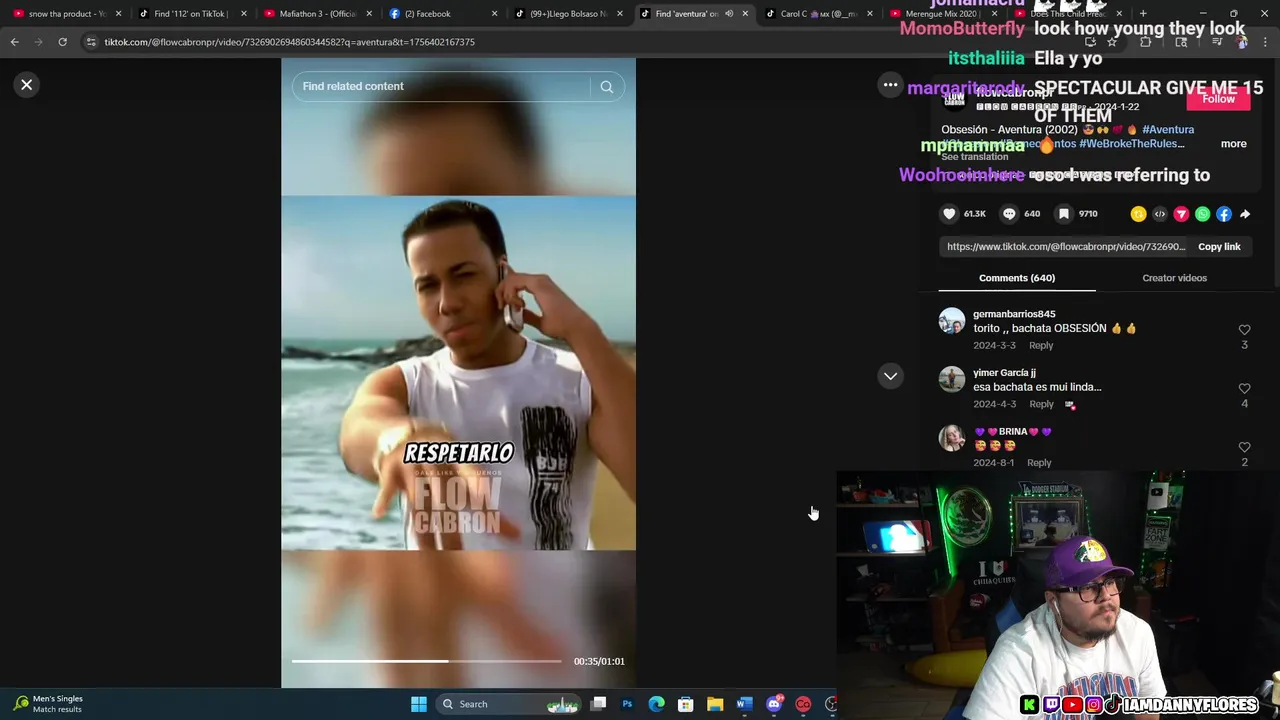The width and height of the screenshot is (1280, 720).
Task: Open Task View from taskbar
Action: click(598, 704)
